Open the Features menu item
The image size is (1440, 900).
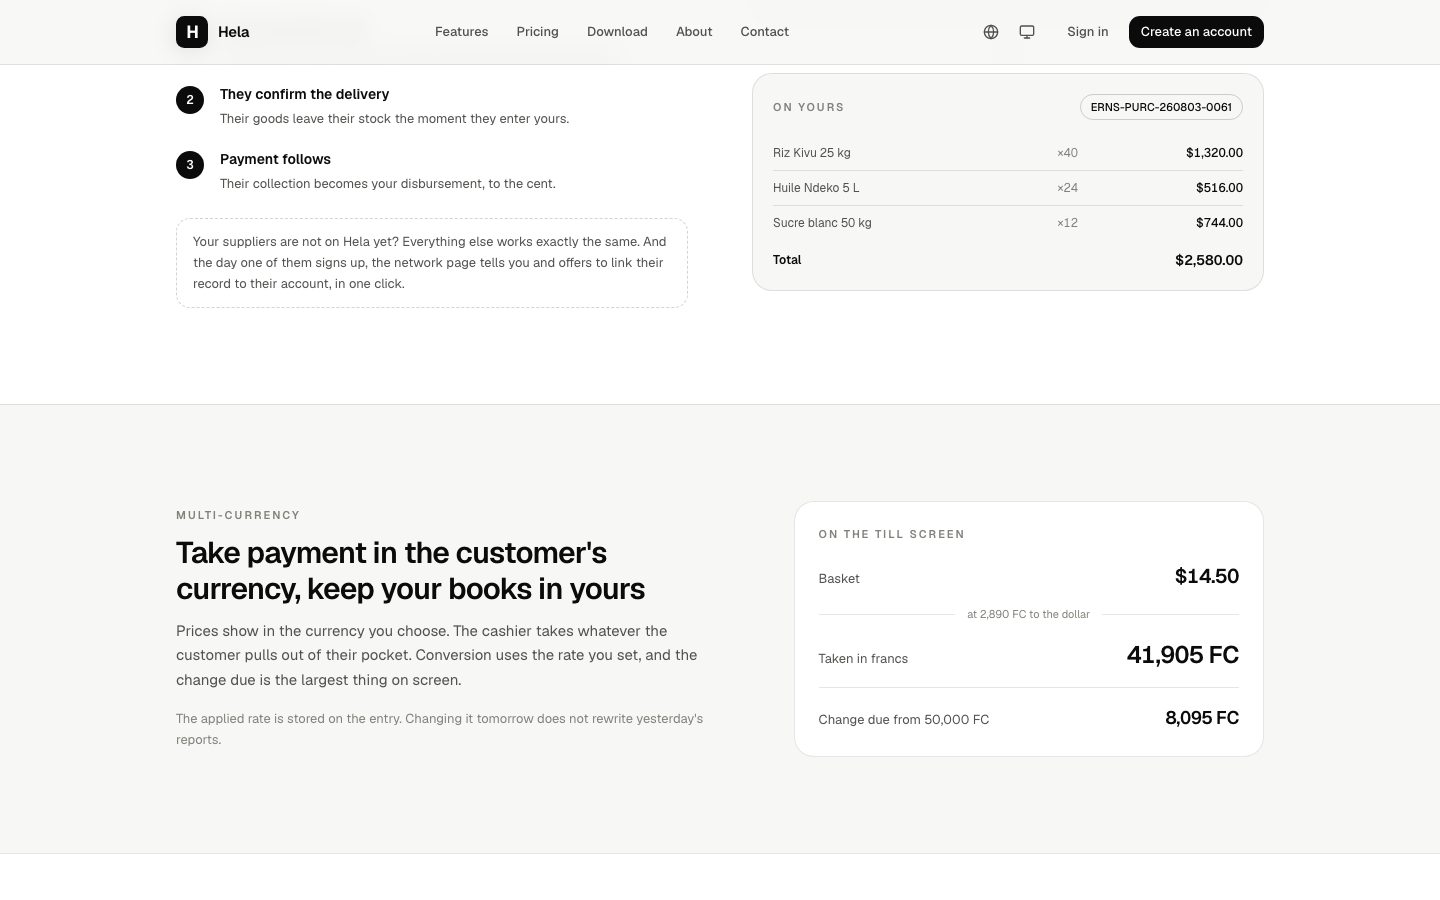(462, 32)
